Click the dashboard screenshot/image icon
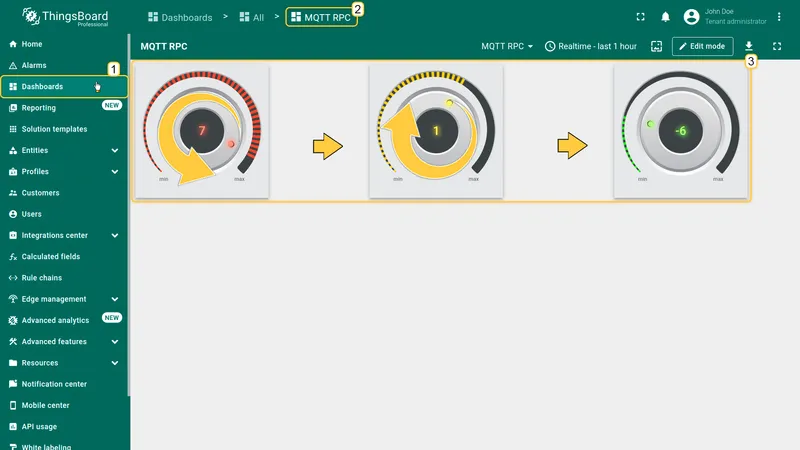 (x=657, y=46)
